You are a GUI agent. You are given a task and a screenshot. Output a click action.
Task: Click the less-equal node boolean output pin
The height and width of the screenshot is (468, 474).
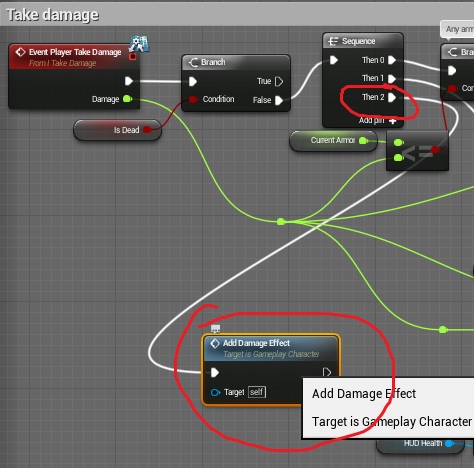pos(435,150)
